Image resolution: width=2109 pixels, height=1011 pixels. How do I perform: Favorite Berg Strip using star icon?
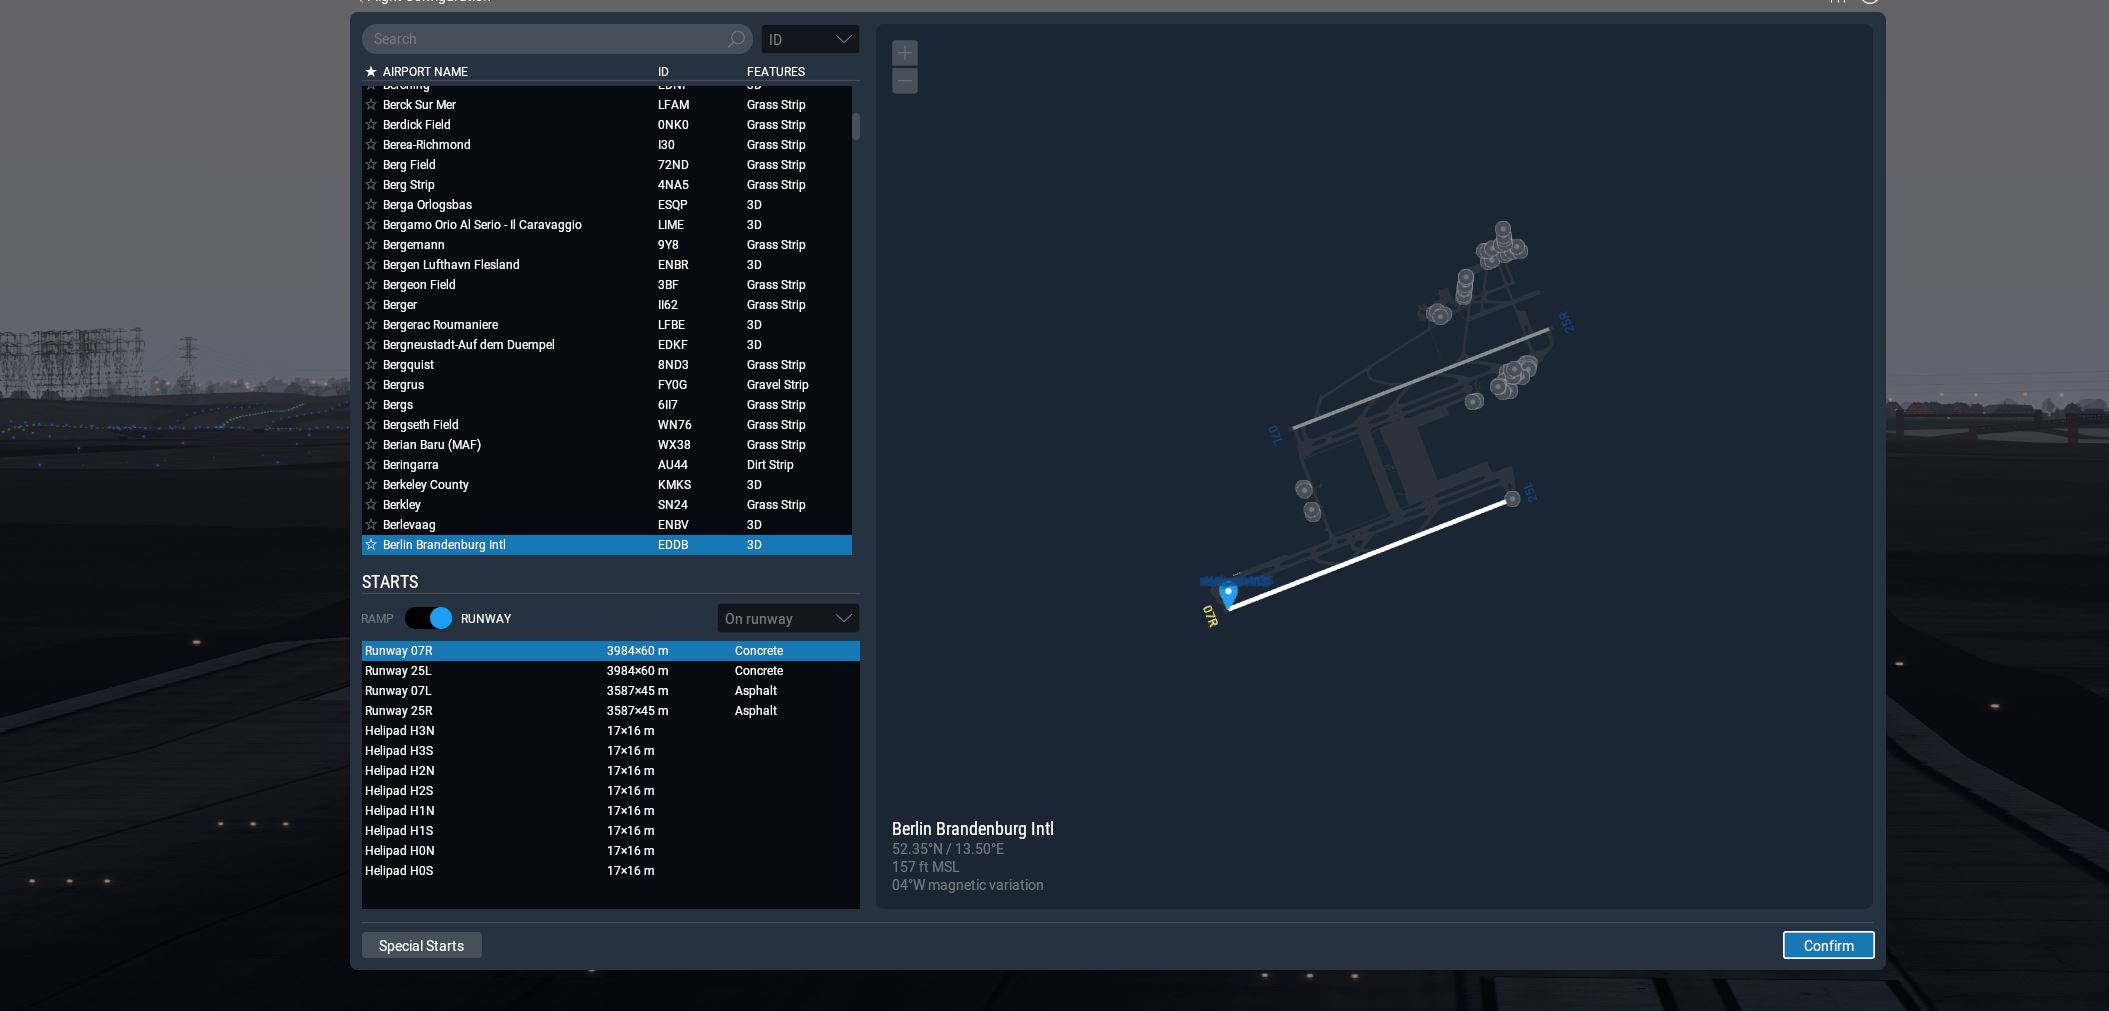tap(371, 184)
